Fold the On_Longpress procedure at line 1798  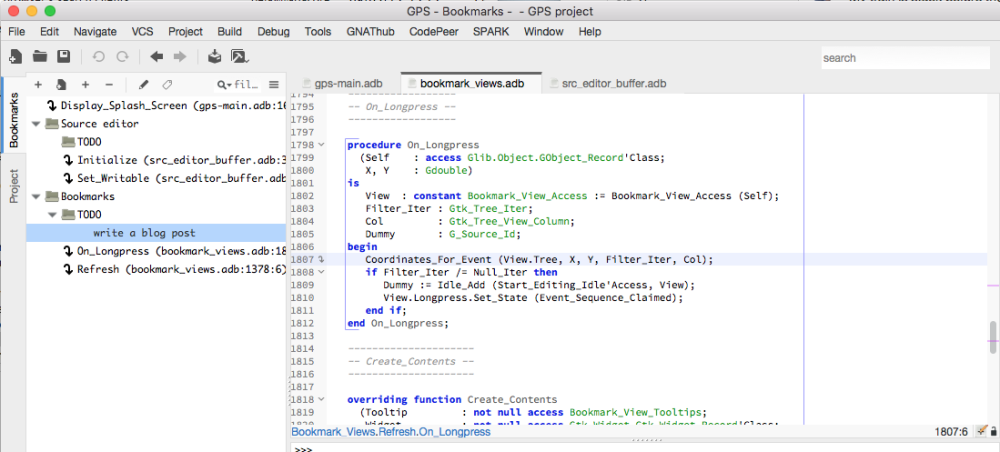point(321,144)
